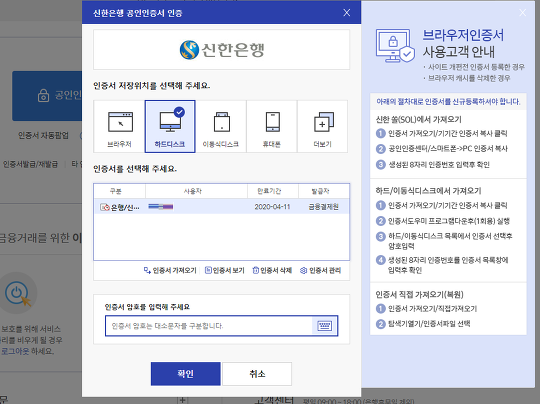Click 인증서 직접 가져오기(복원) heading

(419, 294)
